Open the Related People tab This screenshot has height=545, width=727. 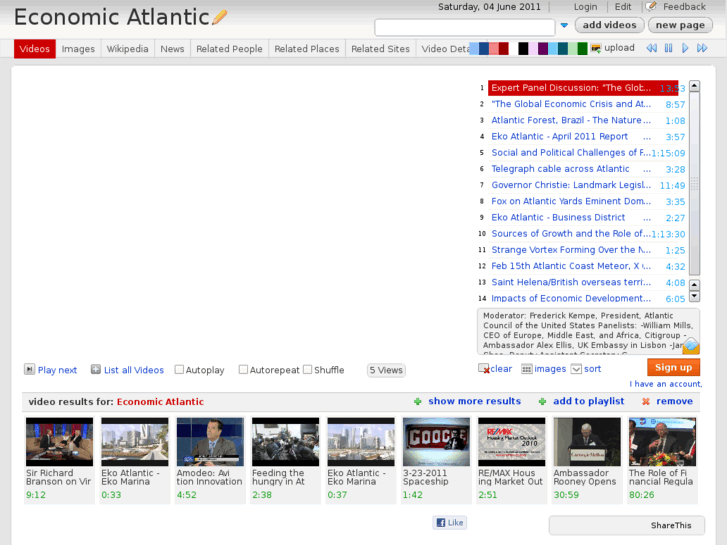click(229, 49)
